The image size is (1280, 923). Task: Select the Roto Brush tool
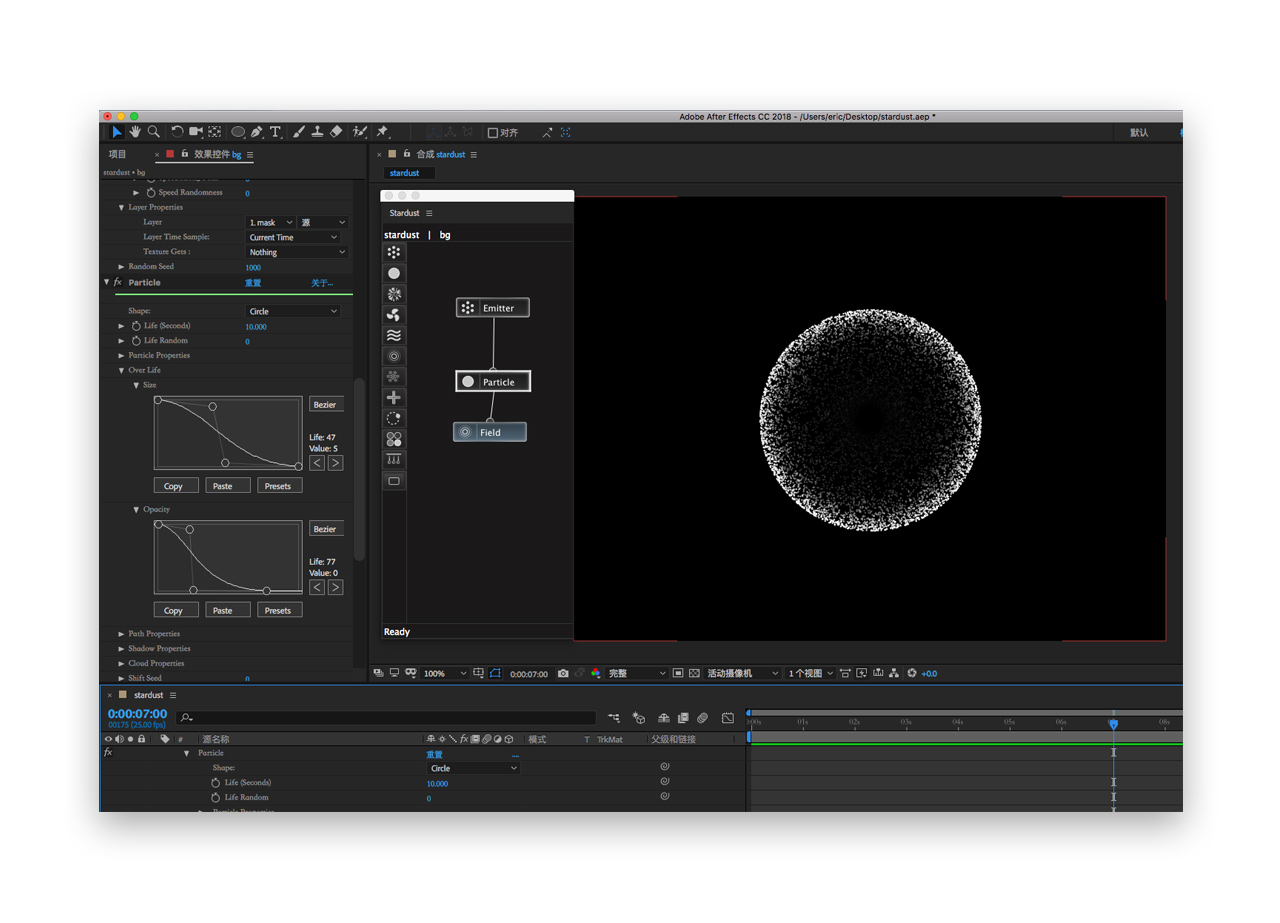click(x=359, y=132)
